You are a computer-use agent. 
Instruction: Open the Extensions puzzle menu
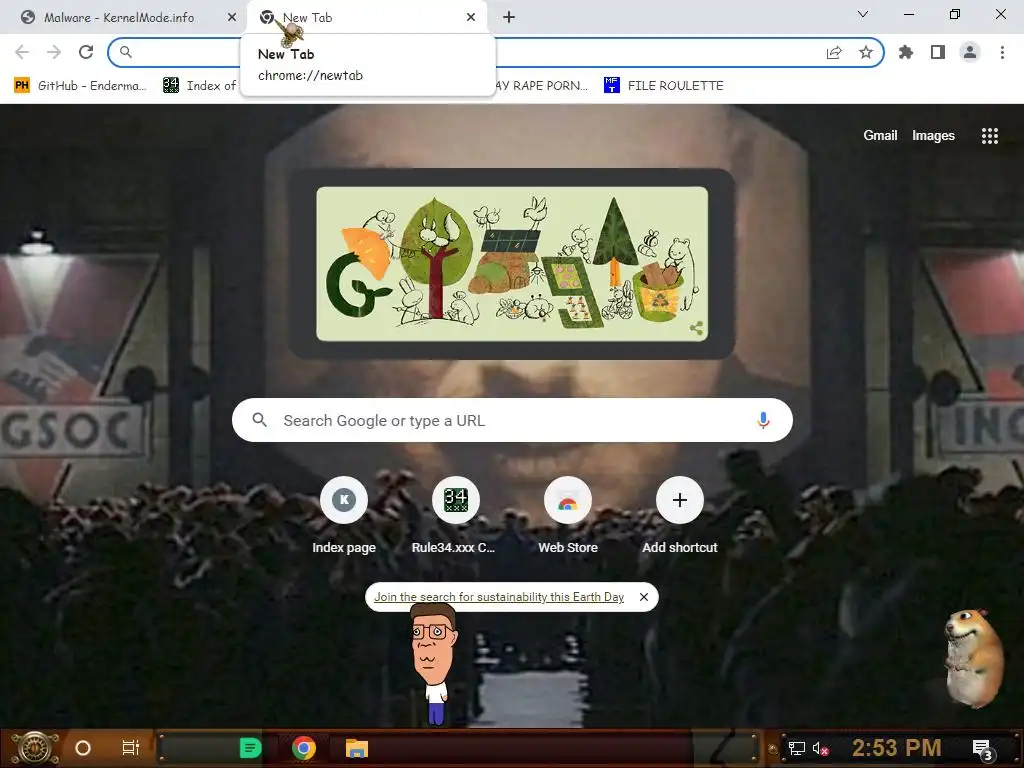click(x=906, y=52)
